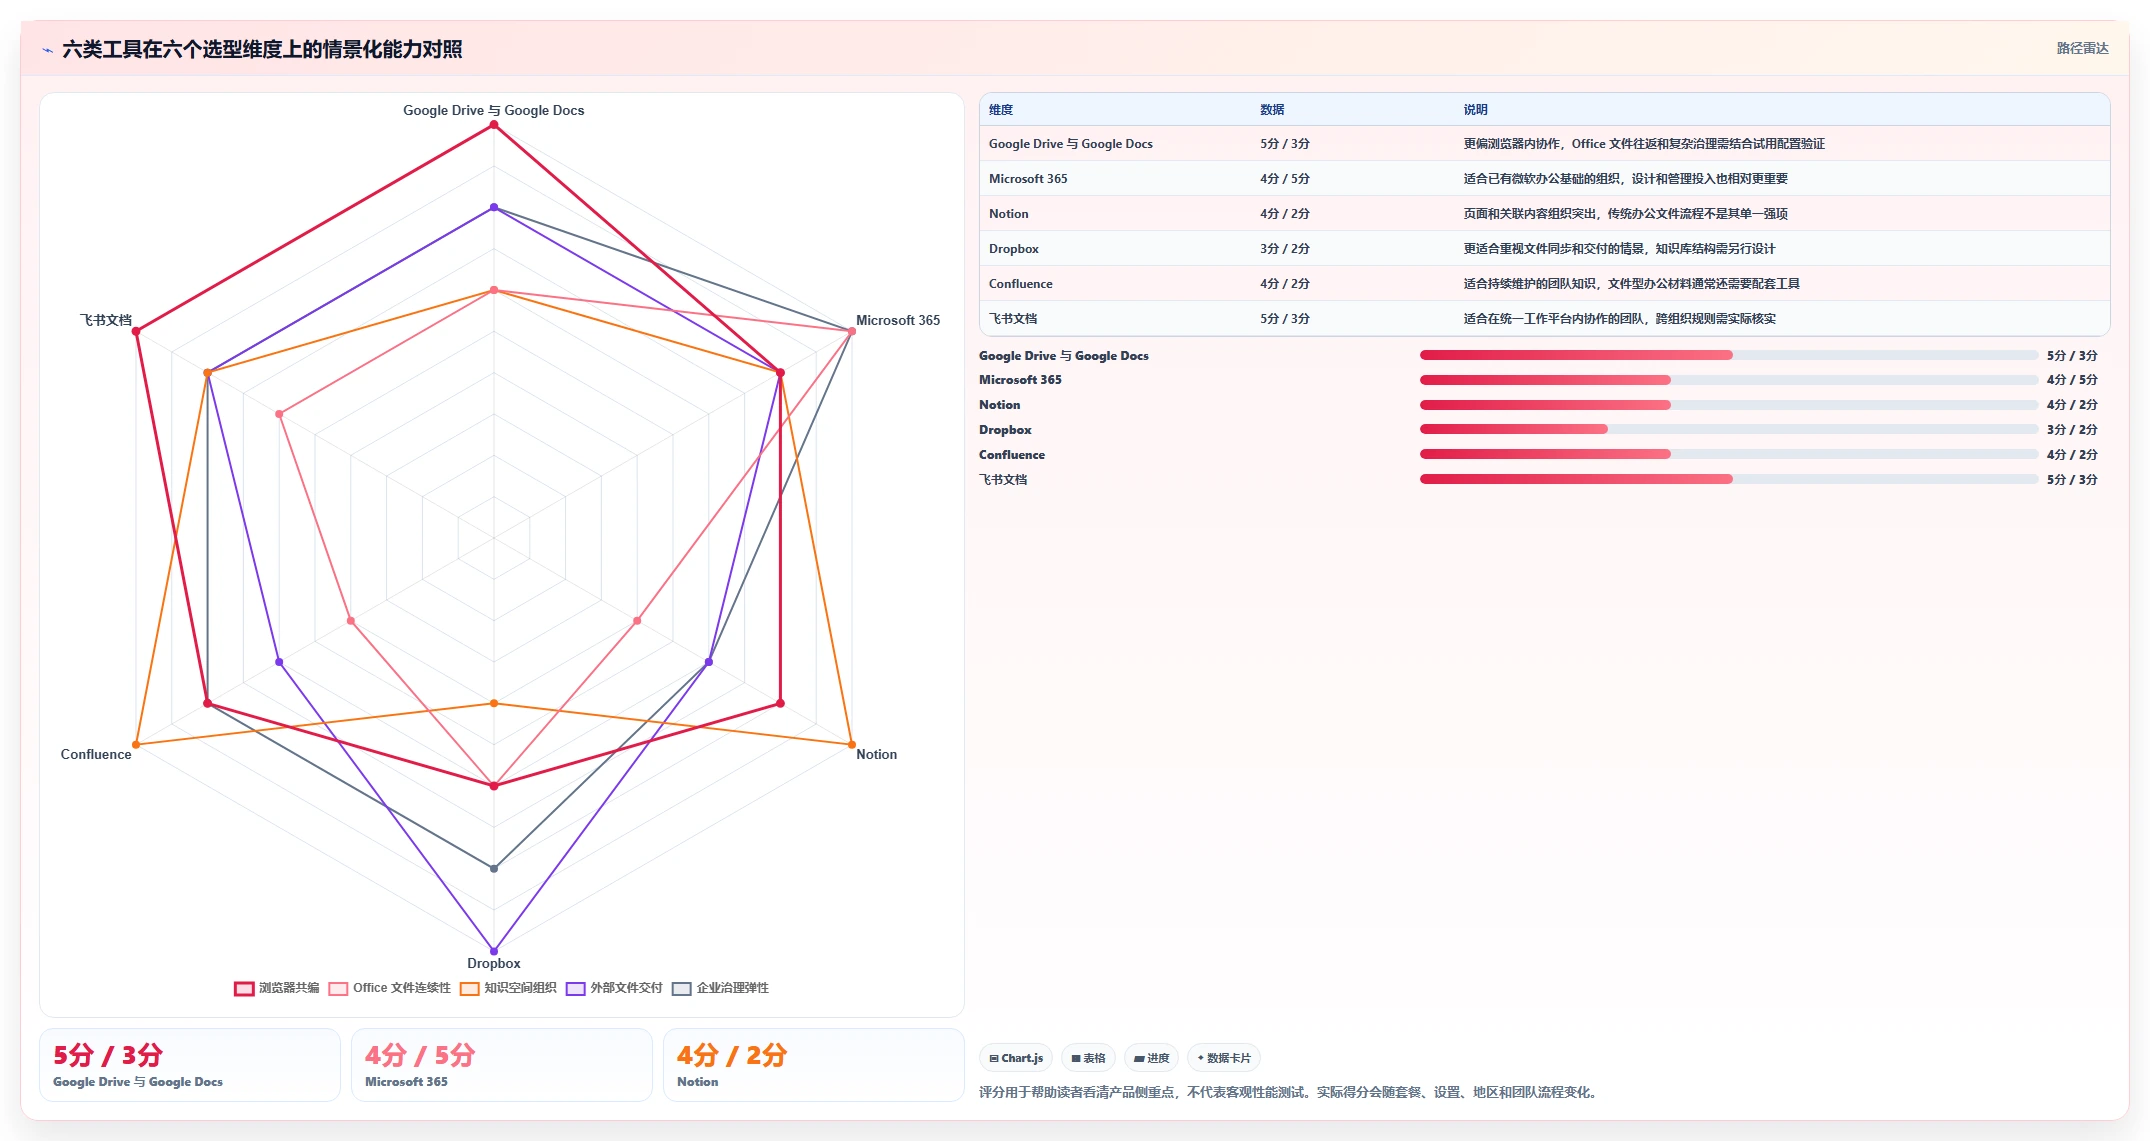Open the 5分 / 3分 Google Drive summary card
This screenshot has height=1141, width=2150.
(x=190, y=1065)
